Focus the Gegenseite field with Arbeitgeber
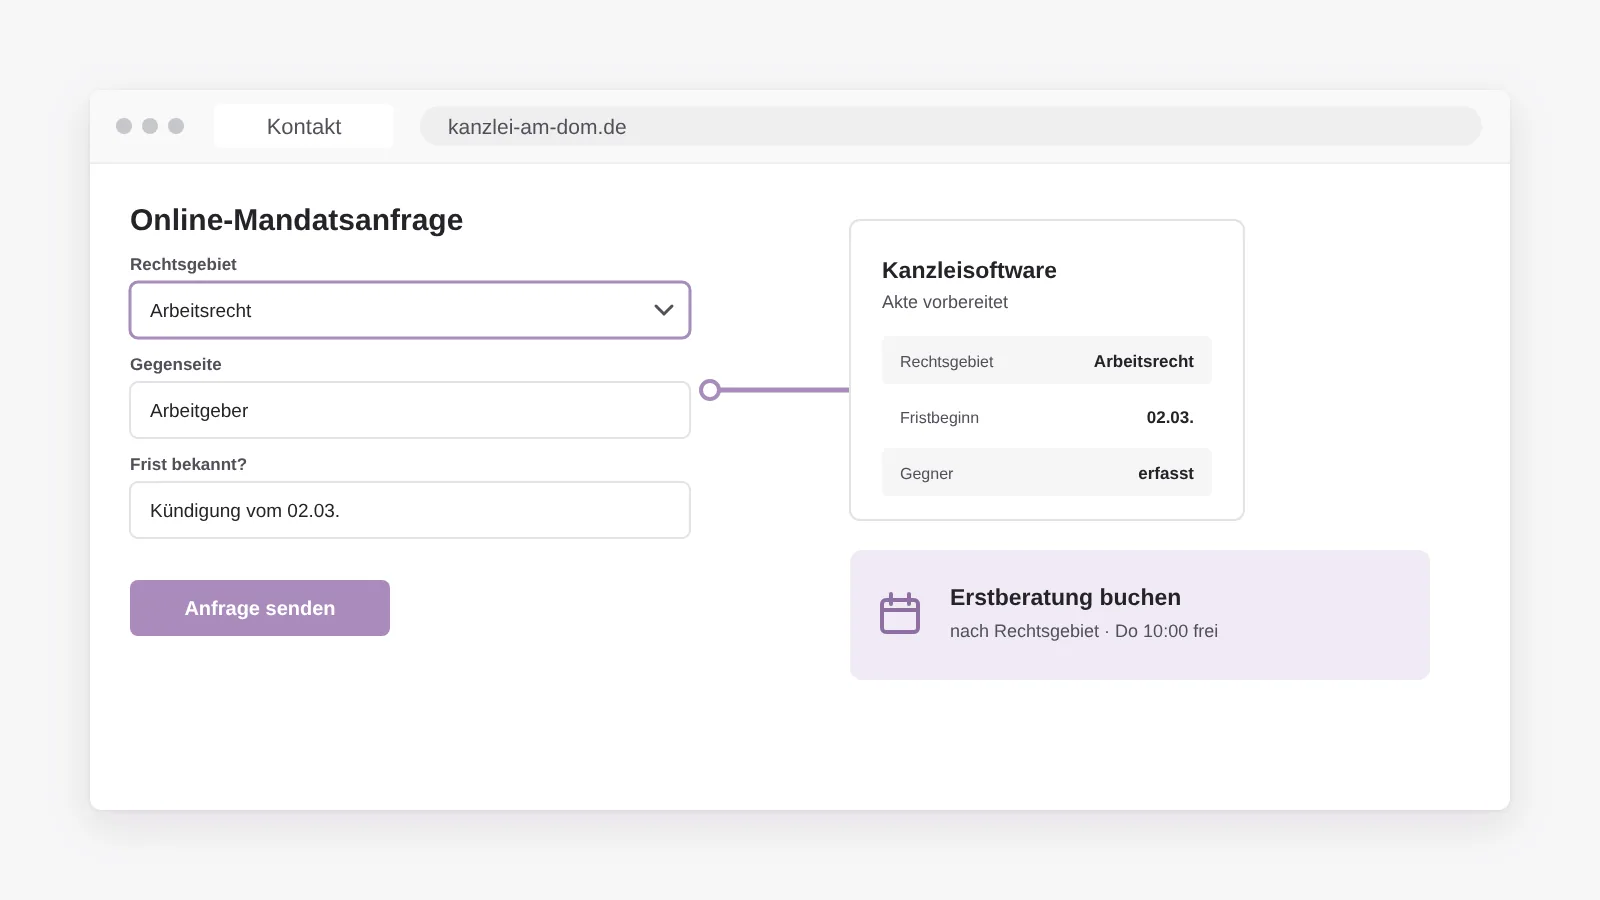 410,410
